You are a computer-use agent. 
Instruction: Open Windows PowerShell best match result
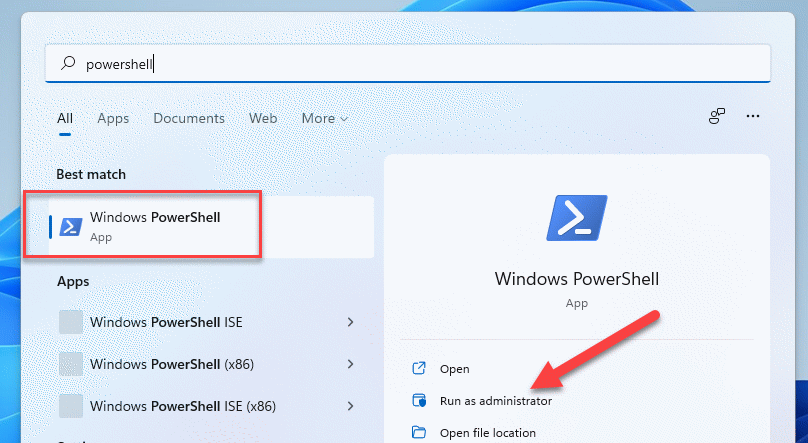point(211,227)
